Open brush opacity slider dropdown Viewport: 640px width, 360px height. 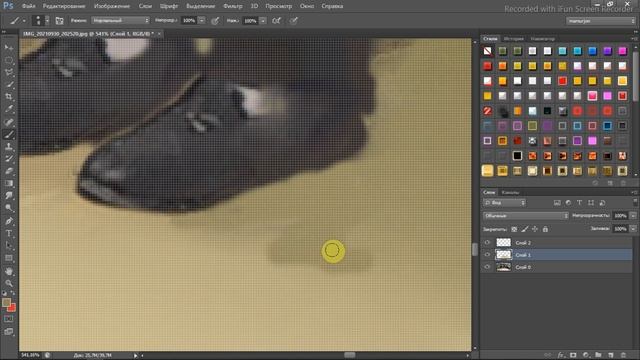[x=202, y=20]
